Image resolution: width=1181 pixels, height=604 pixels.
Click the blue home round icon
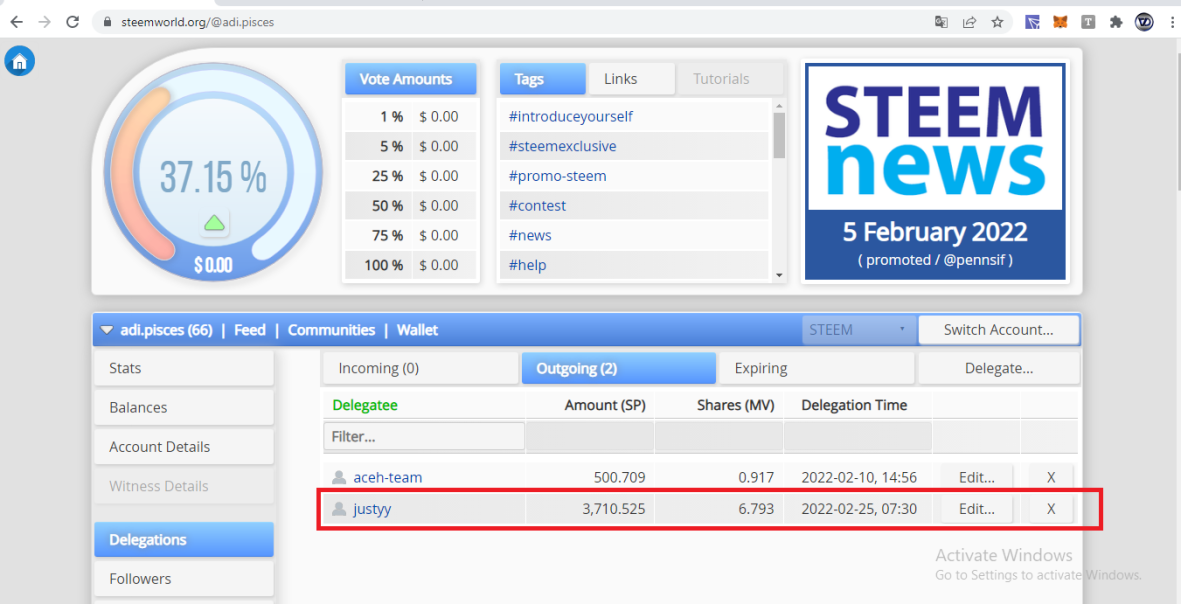[x=20, y=61]
